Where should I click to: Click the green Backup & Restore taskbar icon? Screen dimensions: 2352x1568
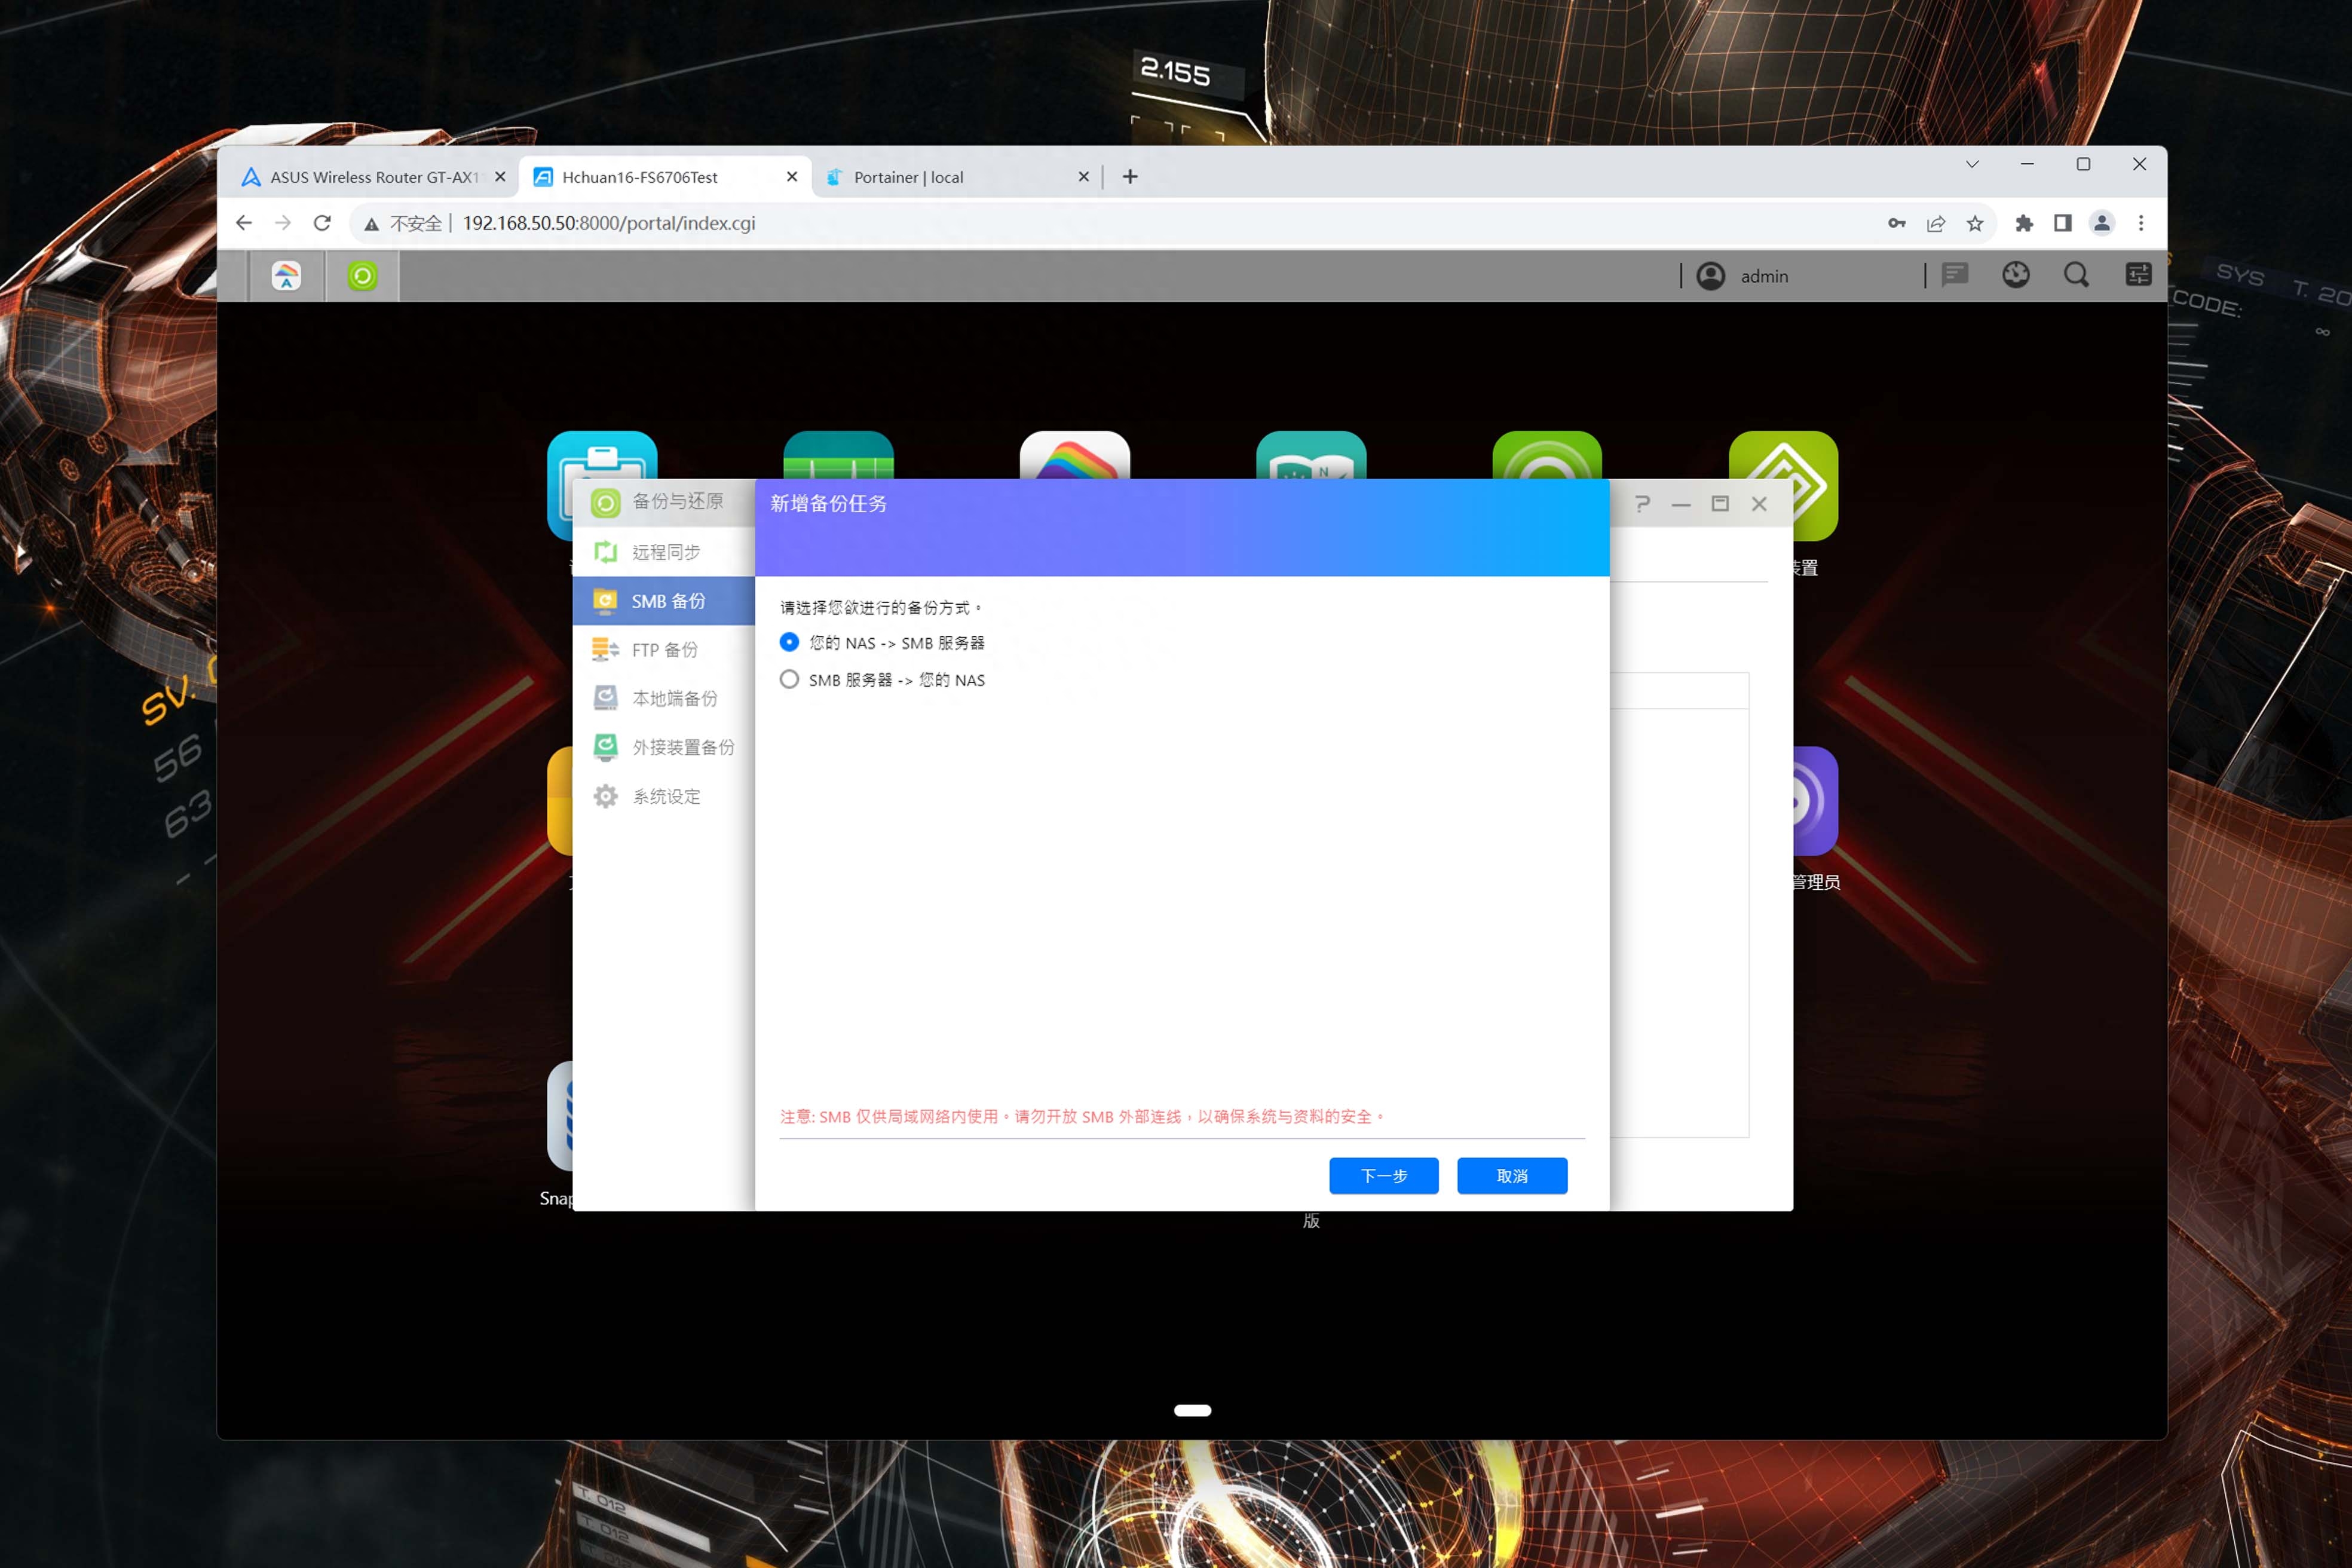362,276
